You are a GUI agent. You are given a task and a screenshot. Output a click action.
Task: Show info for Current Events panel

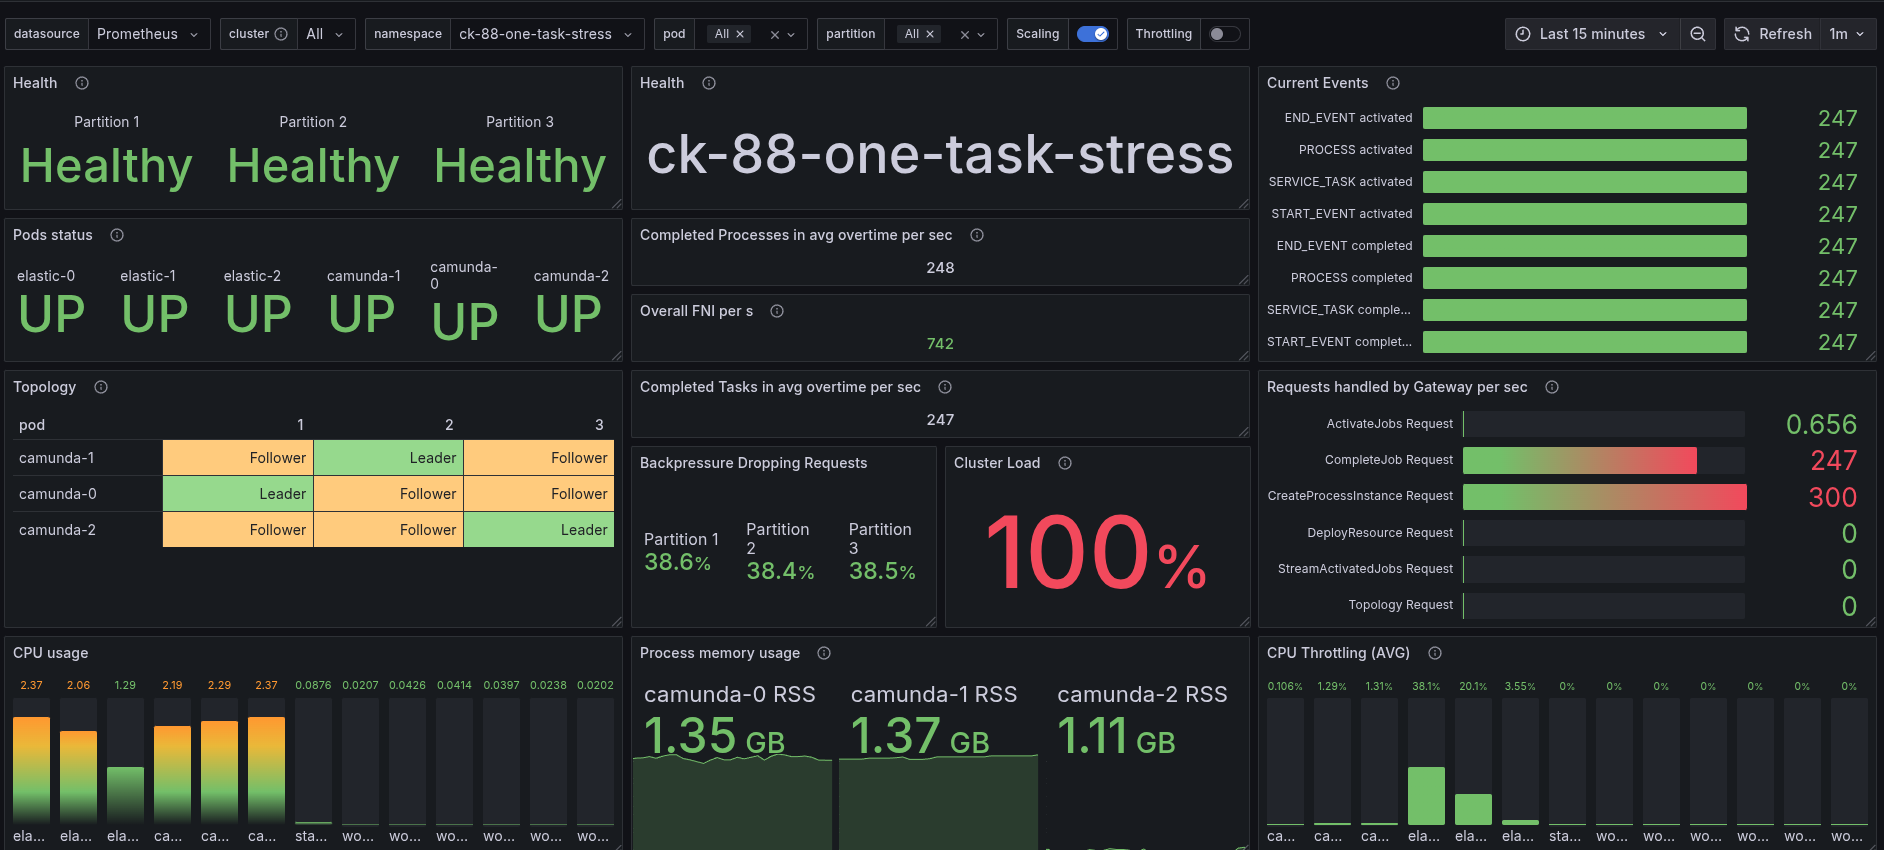tap(1393, 83)
